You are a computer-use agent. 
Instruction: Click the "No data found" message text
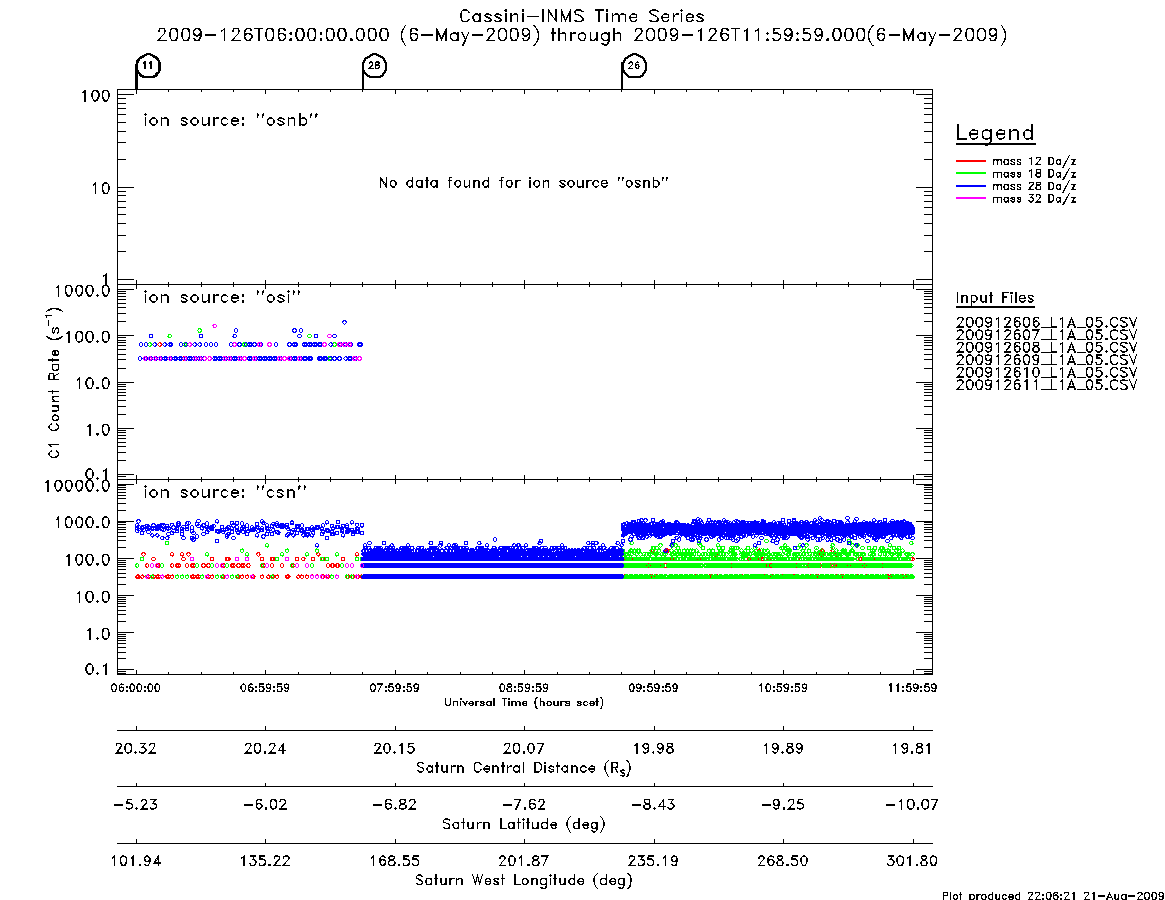(x=524, y=183)
